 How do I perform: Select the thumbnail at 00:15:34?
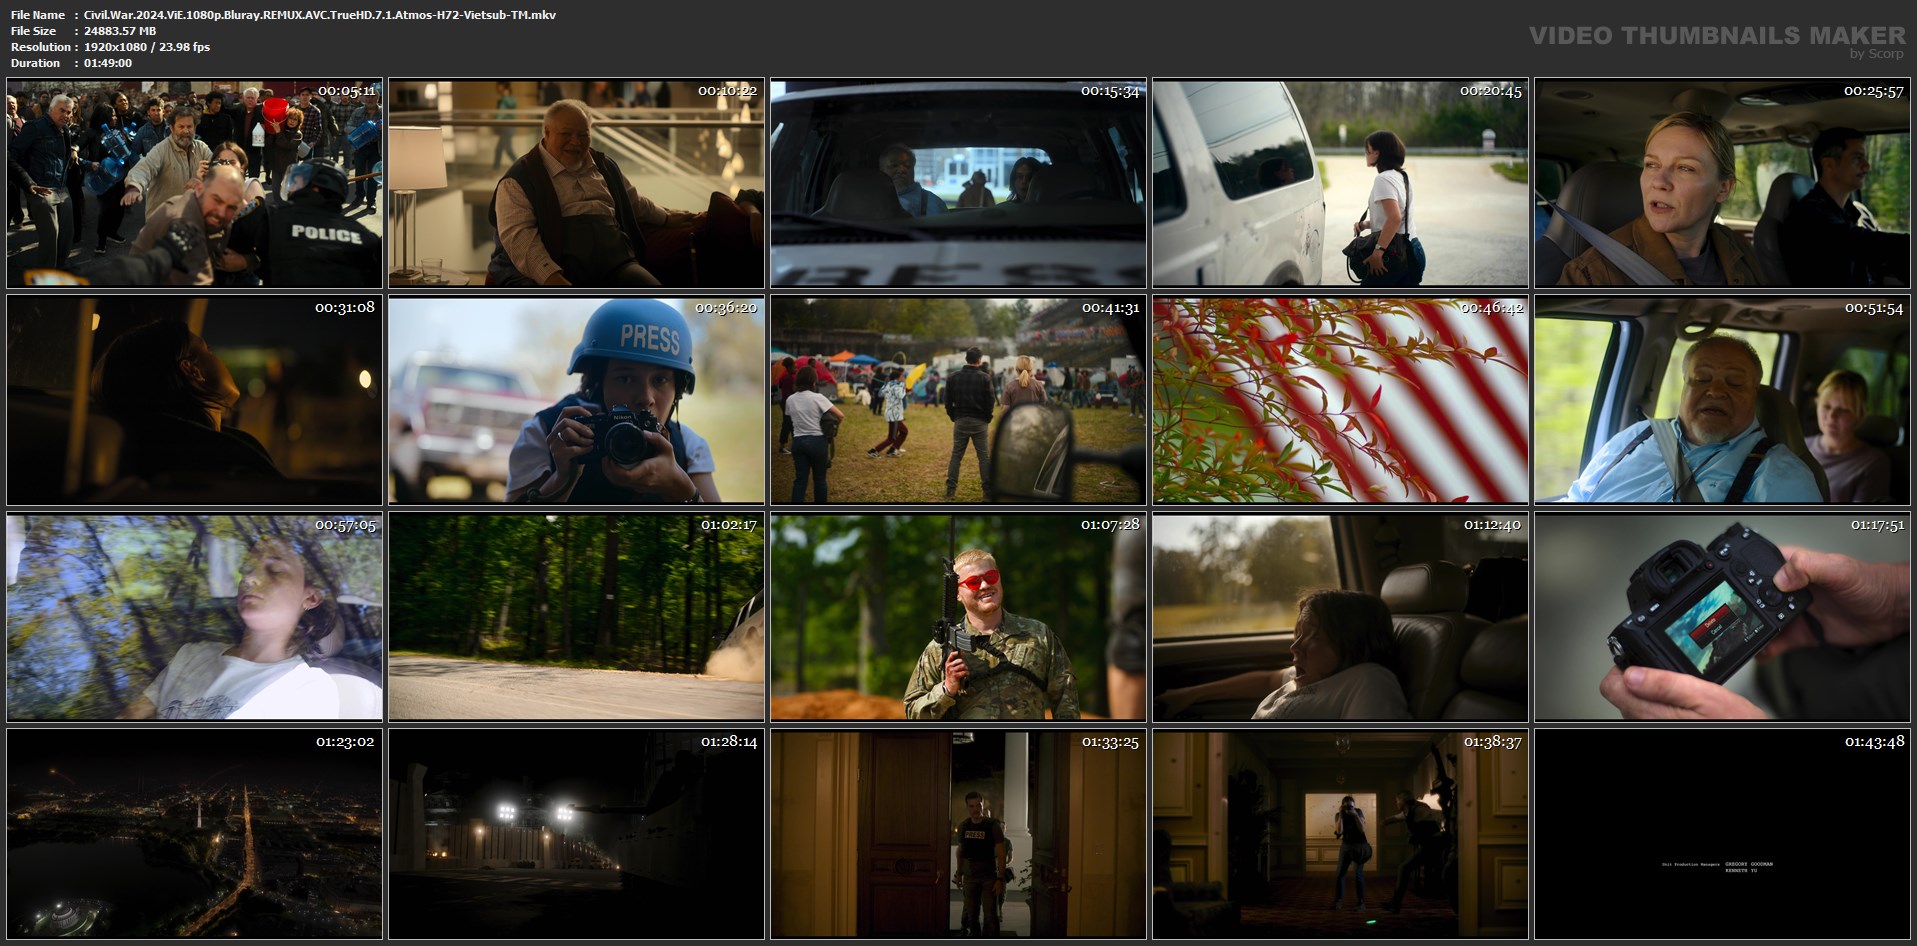pyautogui.click(x=959, y=184)
